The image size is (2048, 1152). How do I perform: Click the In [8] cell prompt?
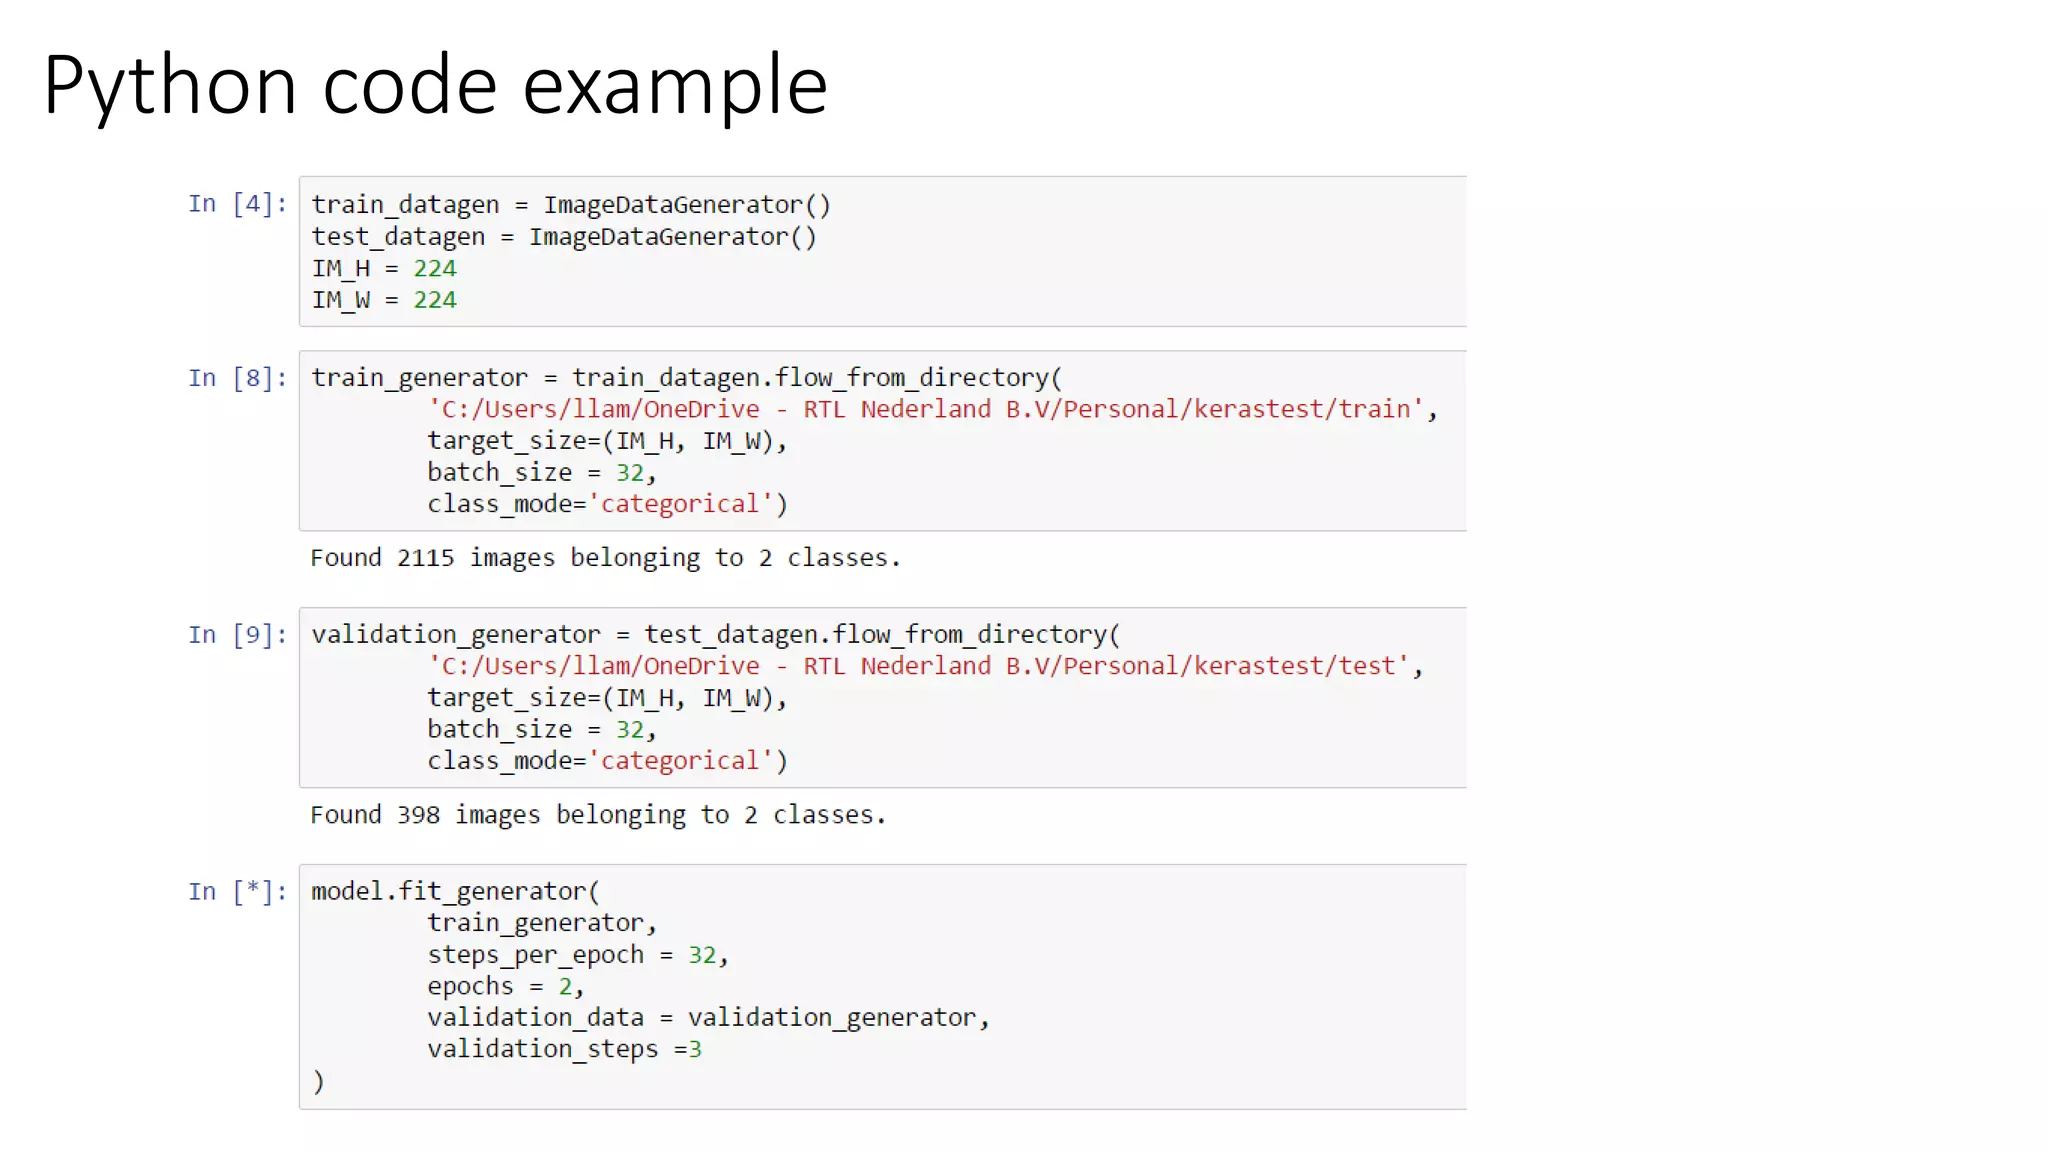[237, 378]
